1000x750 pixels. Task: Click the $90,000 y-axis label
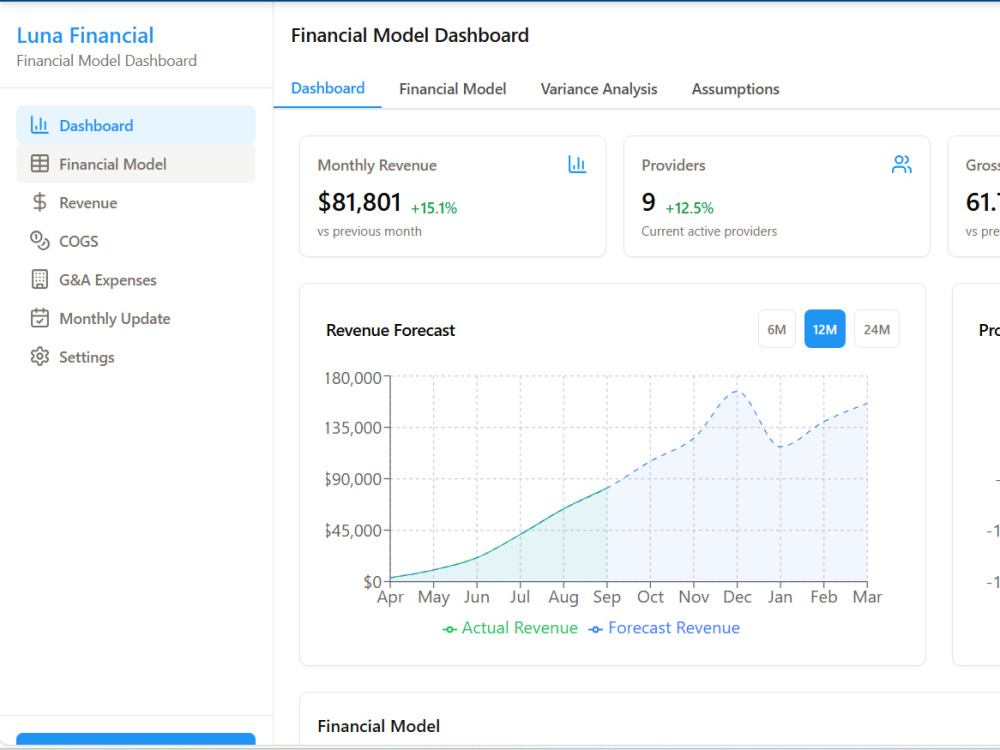(x=353, y=479)
